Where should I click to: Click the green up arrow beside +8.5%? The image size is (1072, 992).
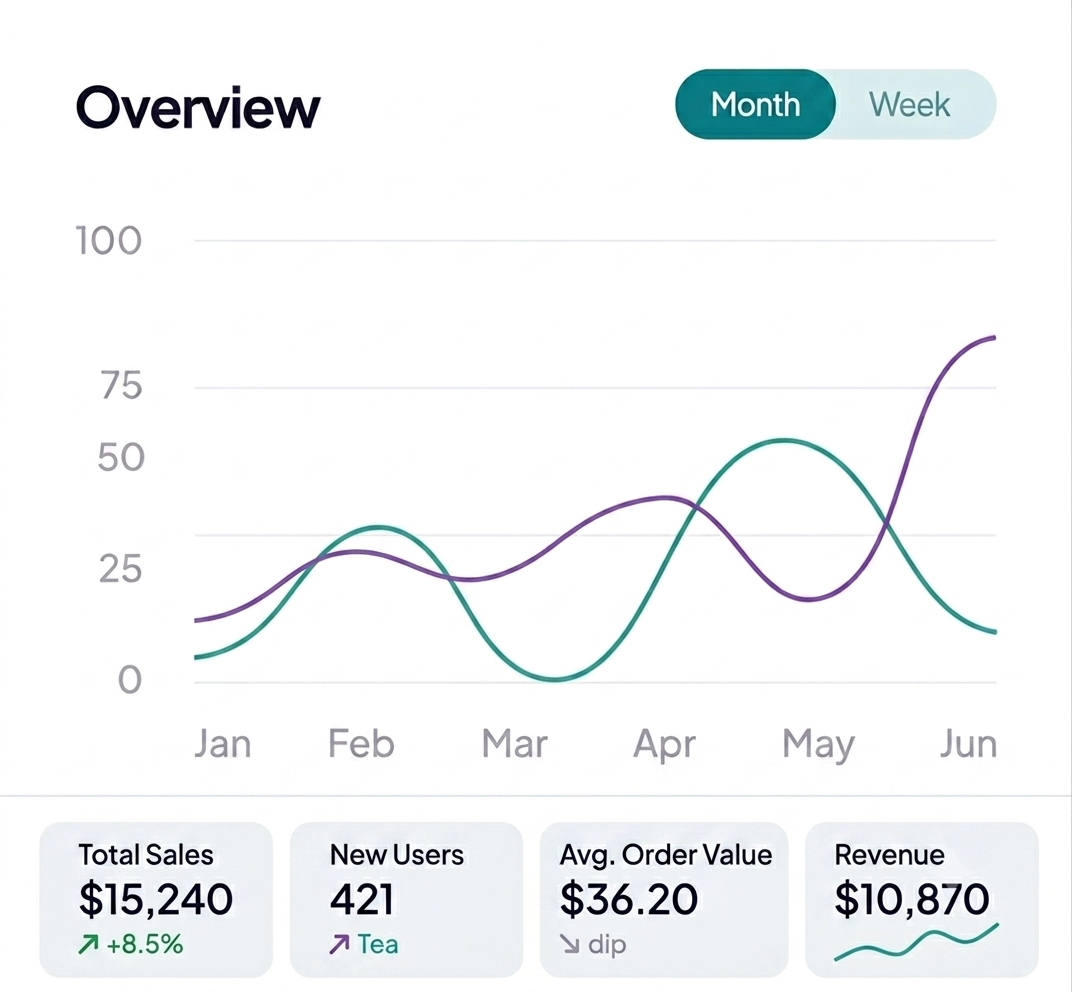[88, 945]
